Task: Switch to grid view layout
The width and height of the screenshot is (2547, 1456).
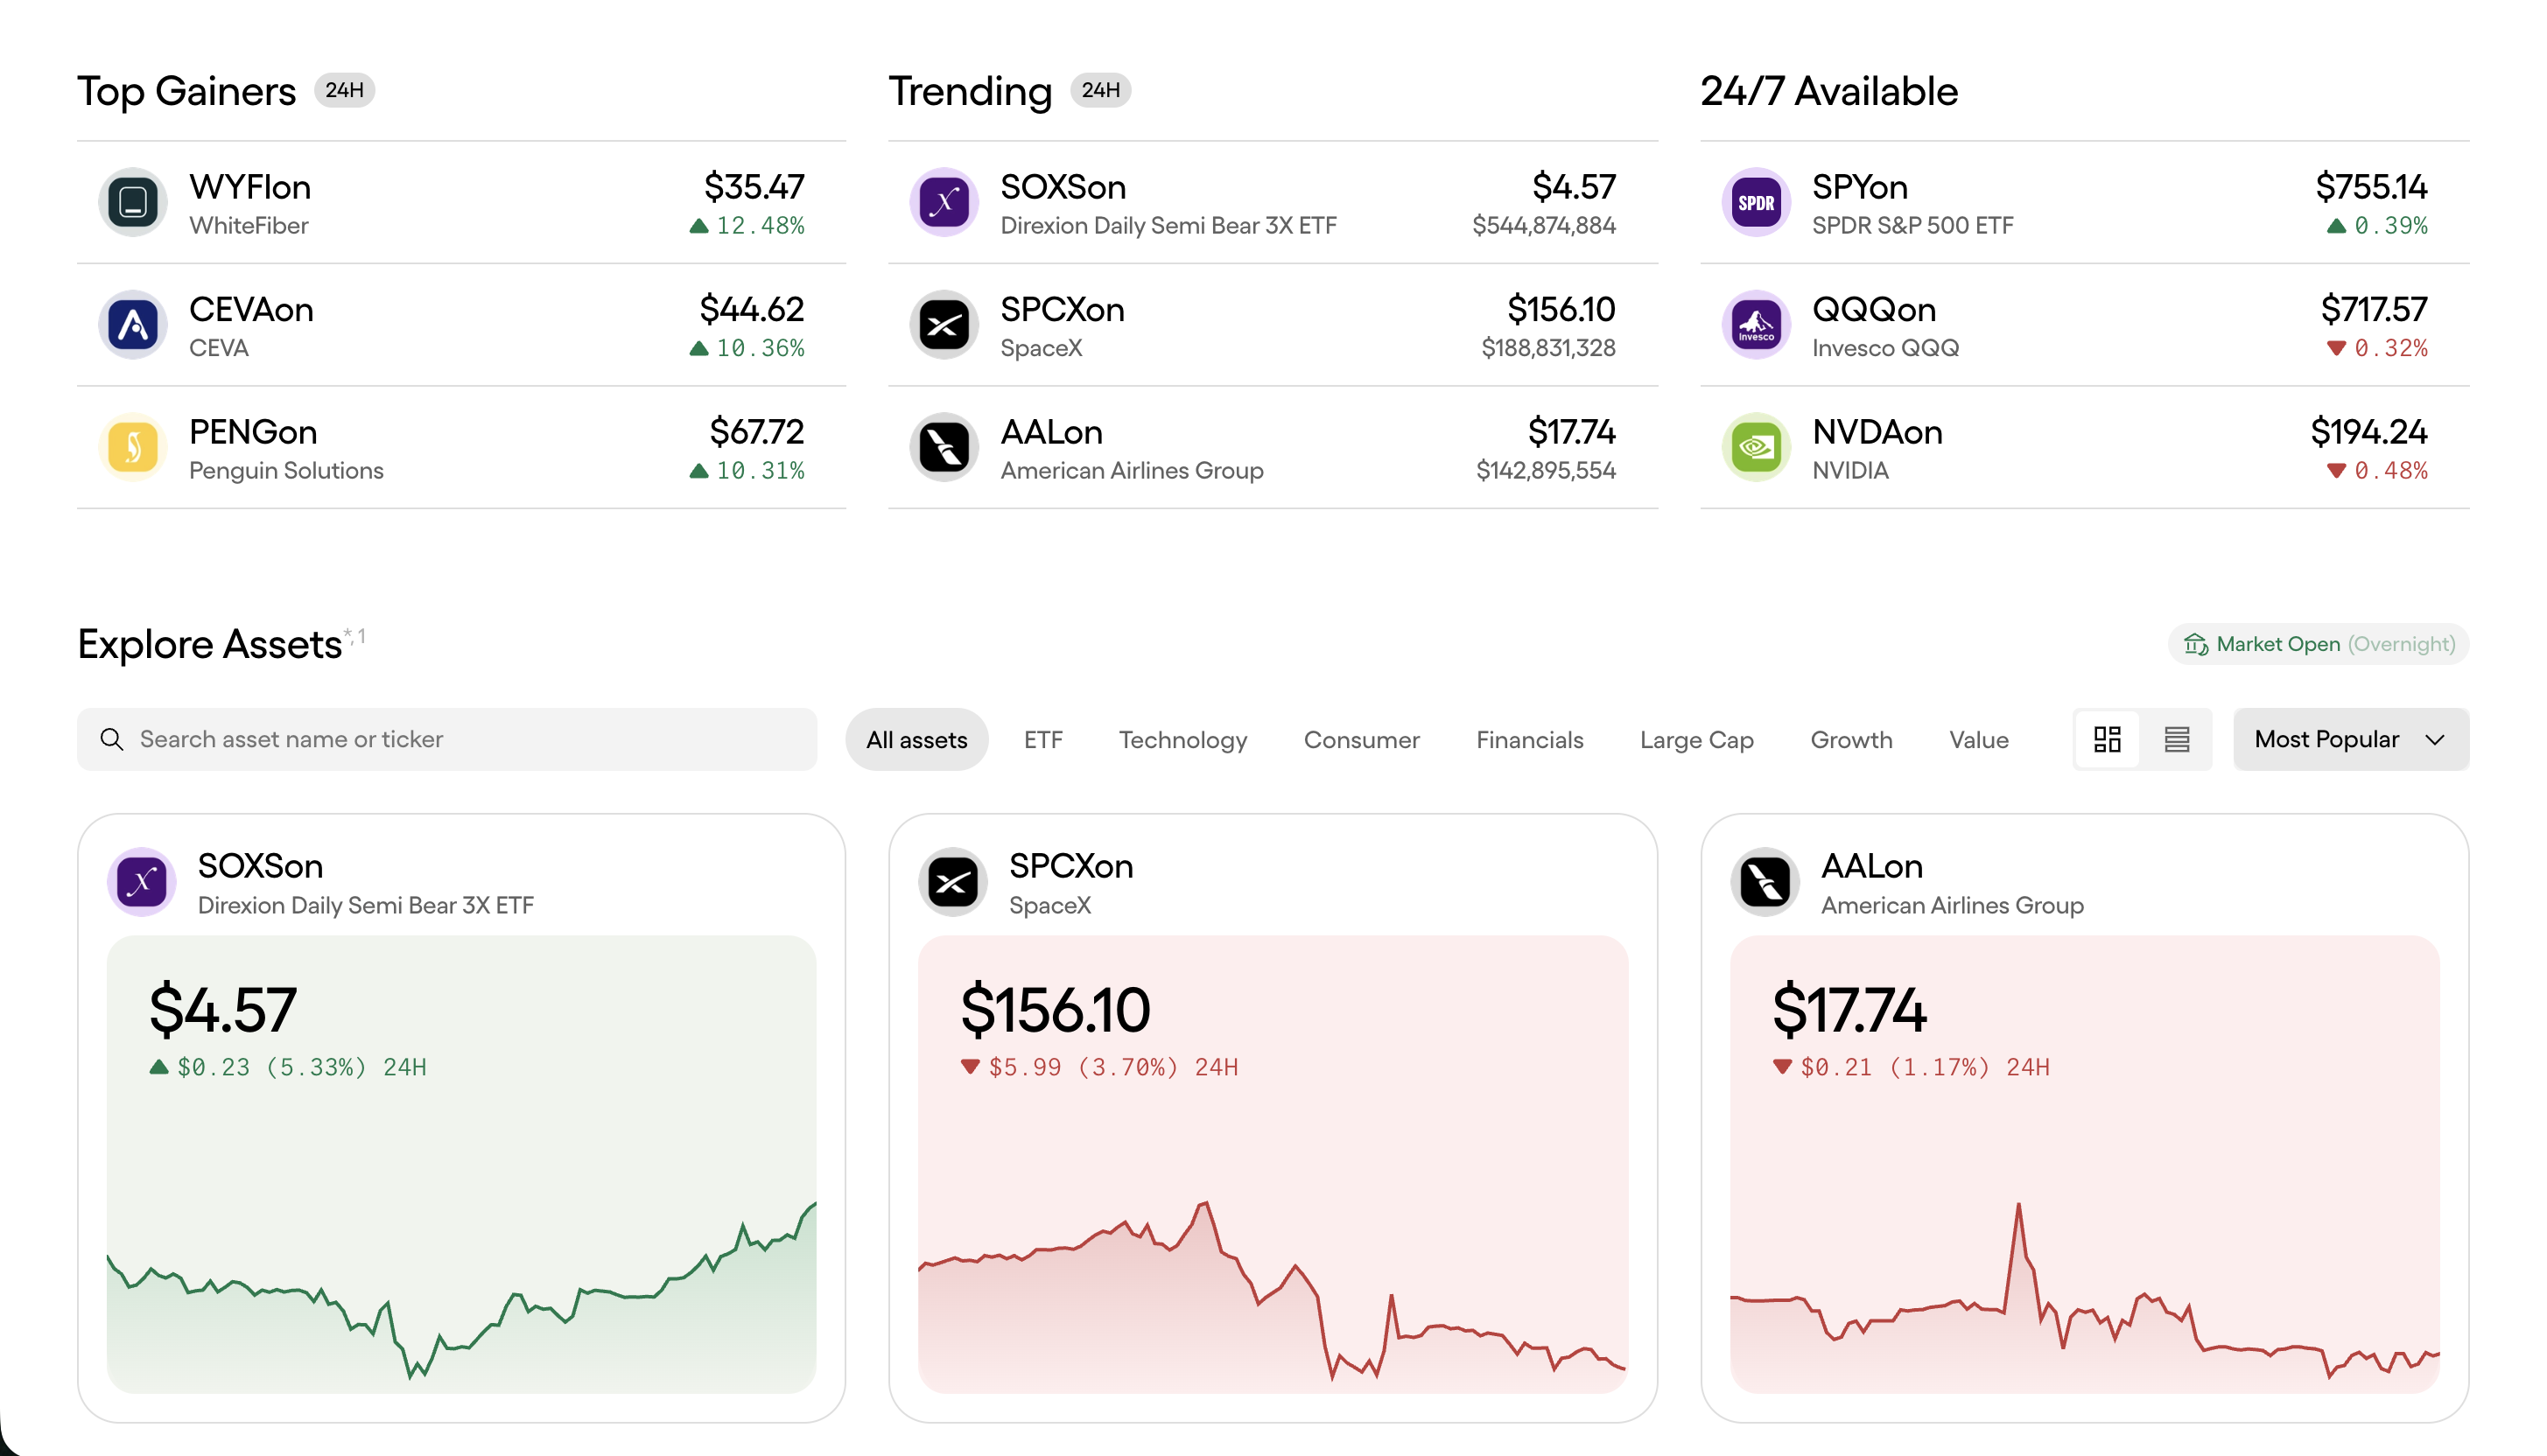Action: 2107,739
